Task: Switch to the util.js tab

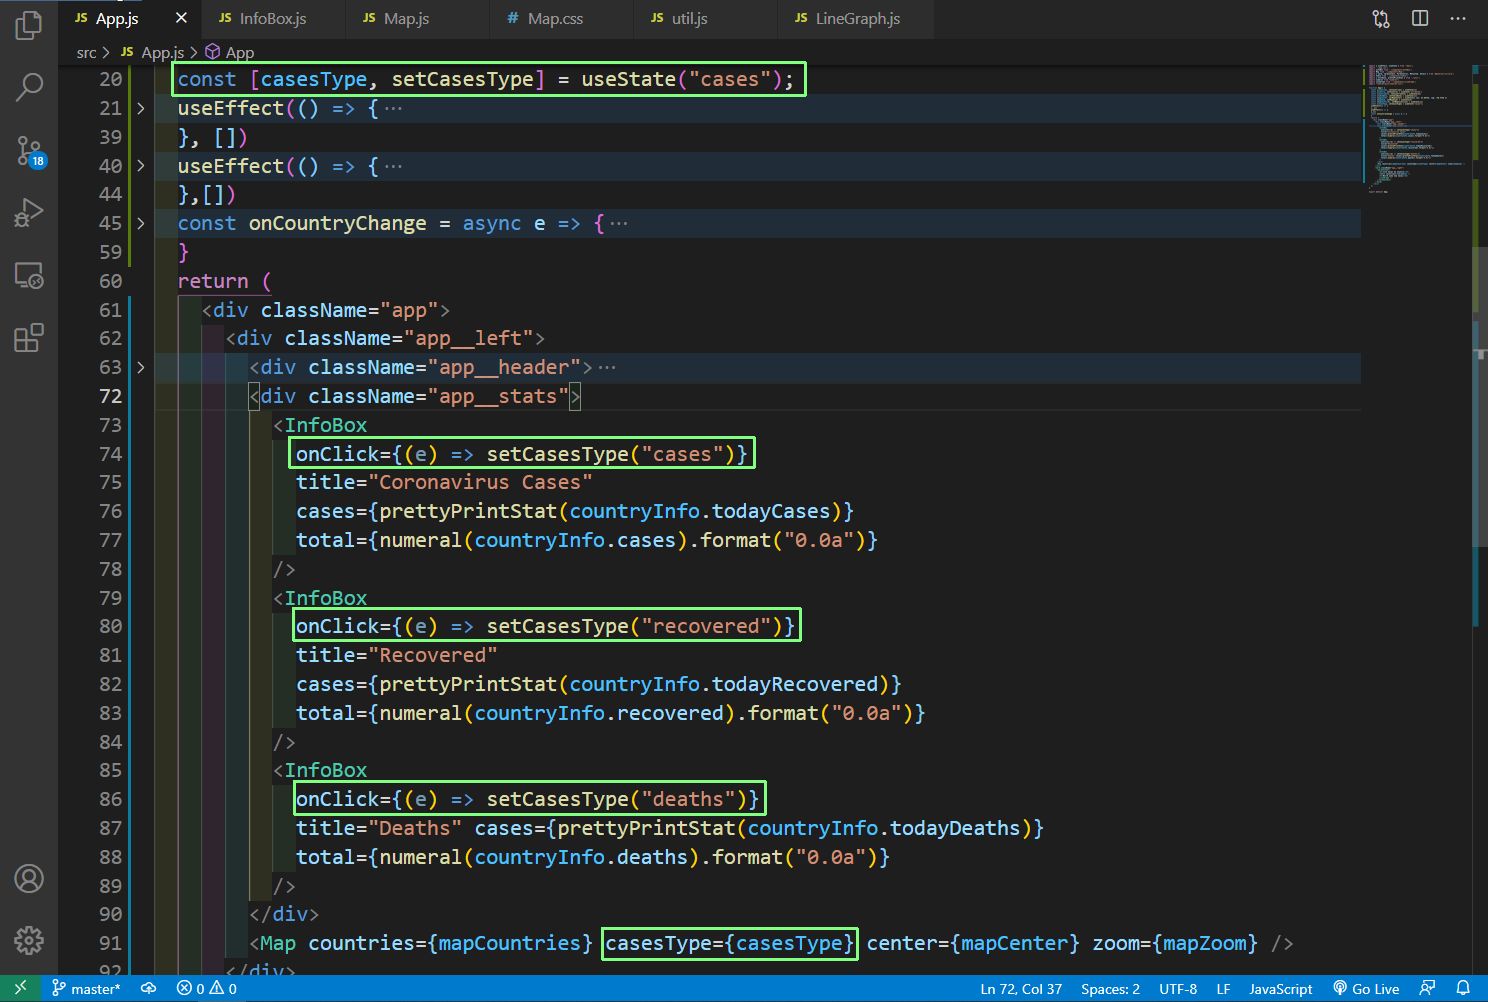Action: click(689, 18)
